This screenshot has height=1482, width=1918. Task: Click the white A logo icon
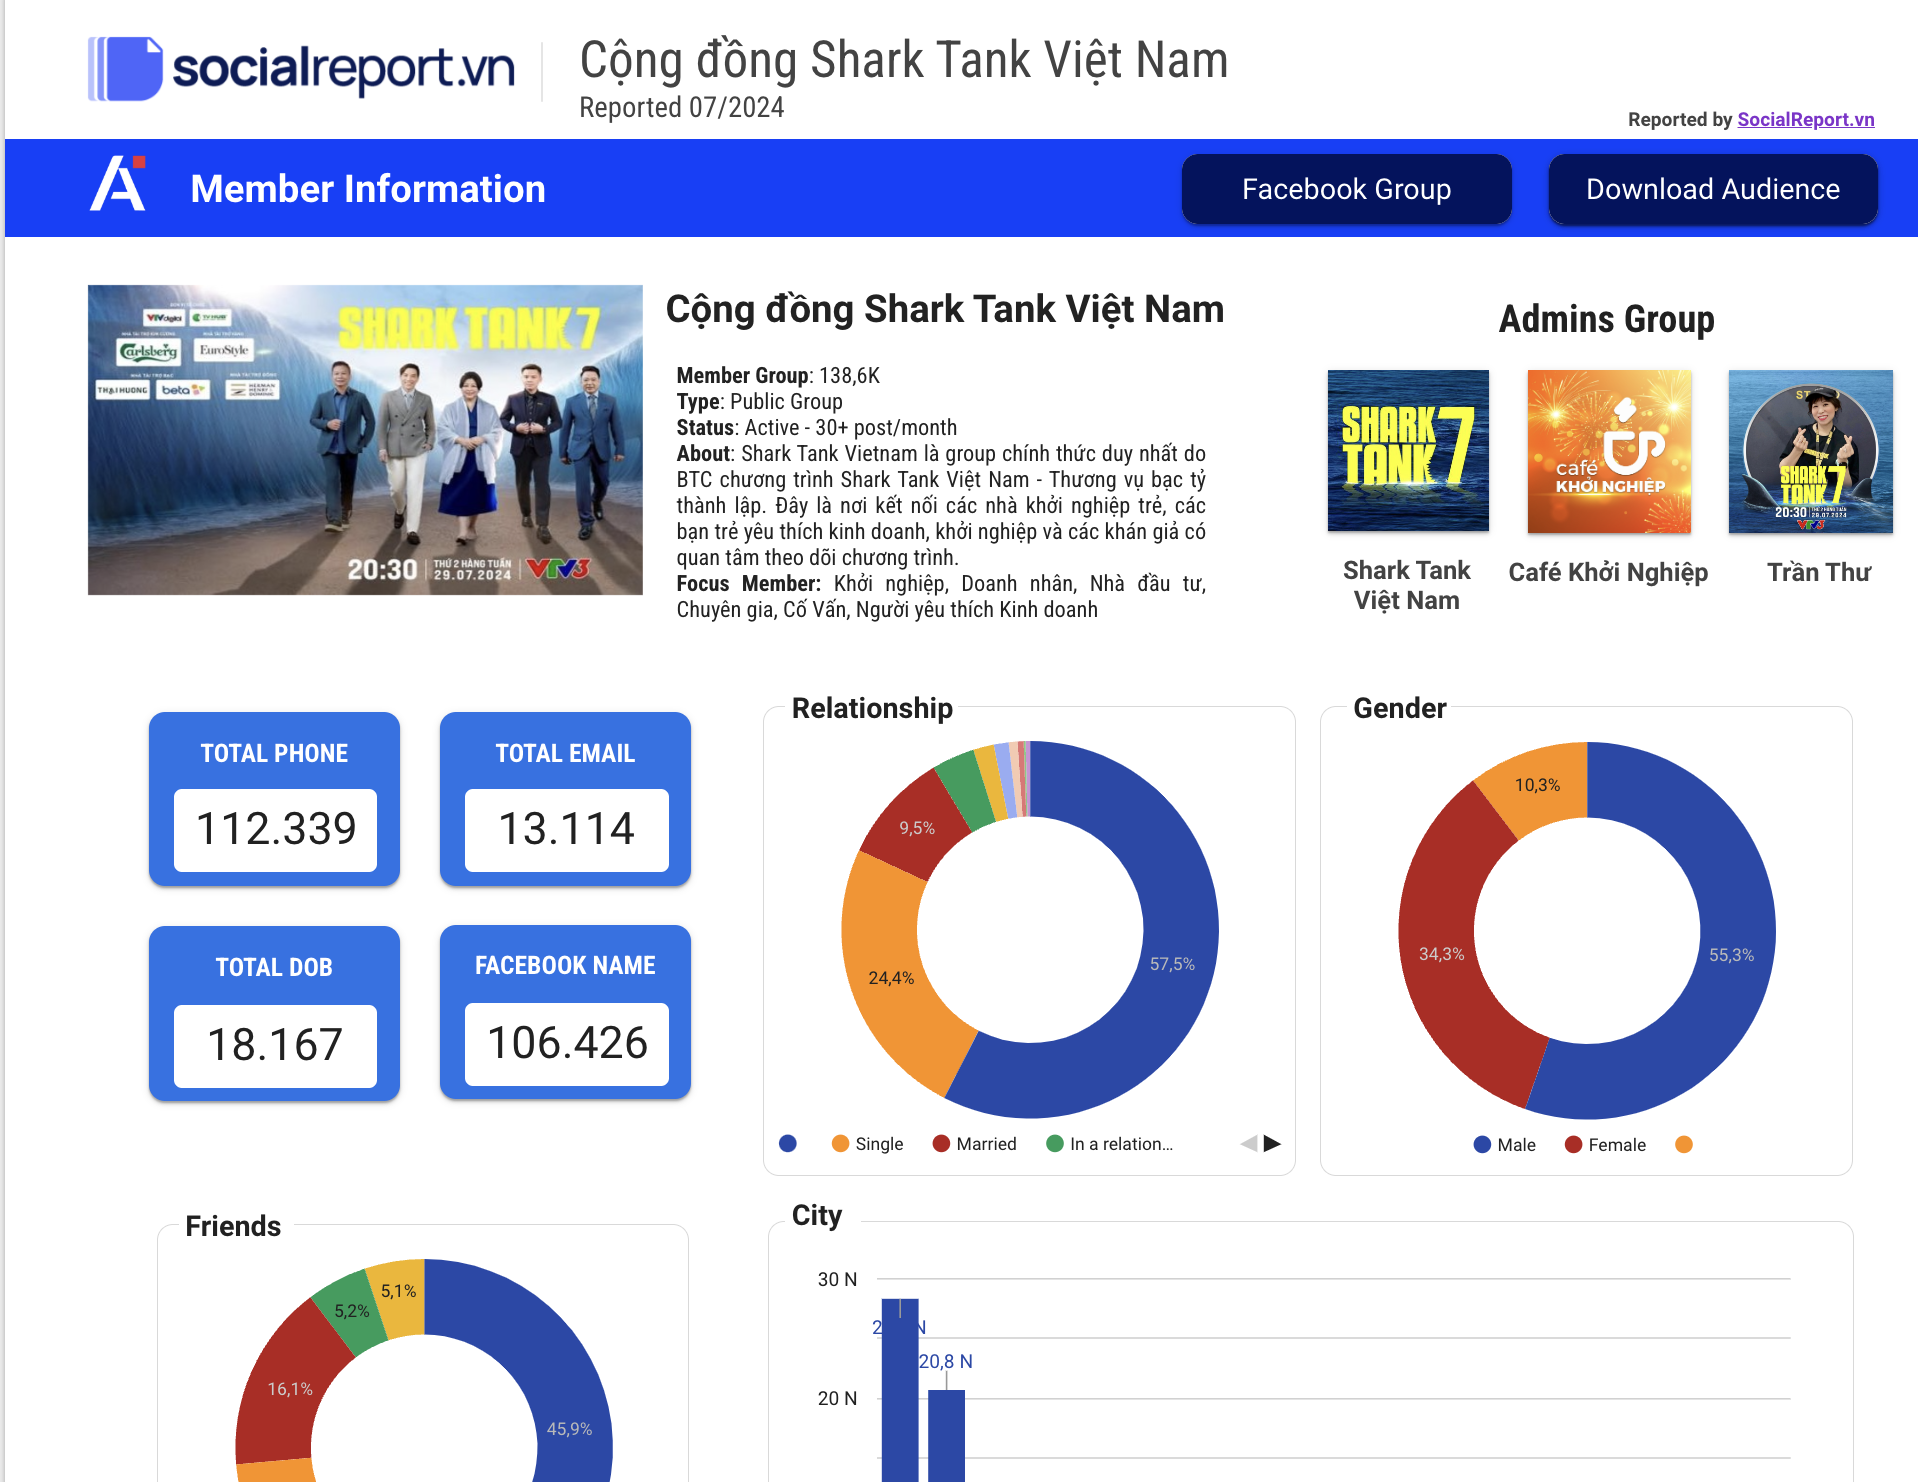click(x=118, y=183)
